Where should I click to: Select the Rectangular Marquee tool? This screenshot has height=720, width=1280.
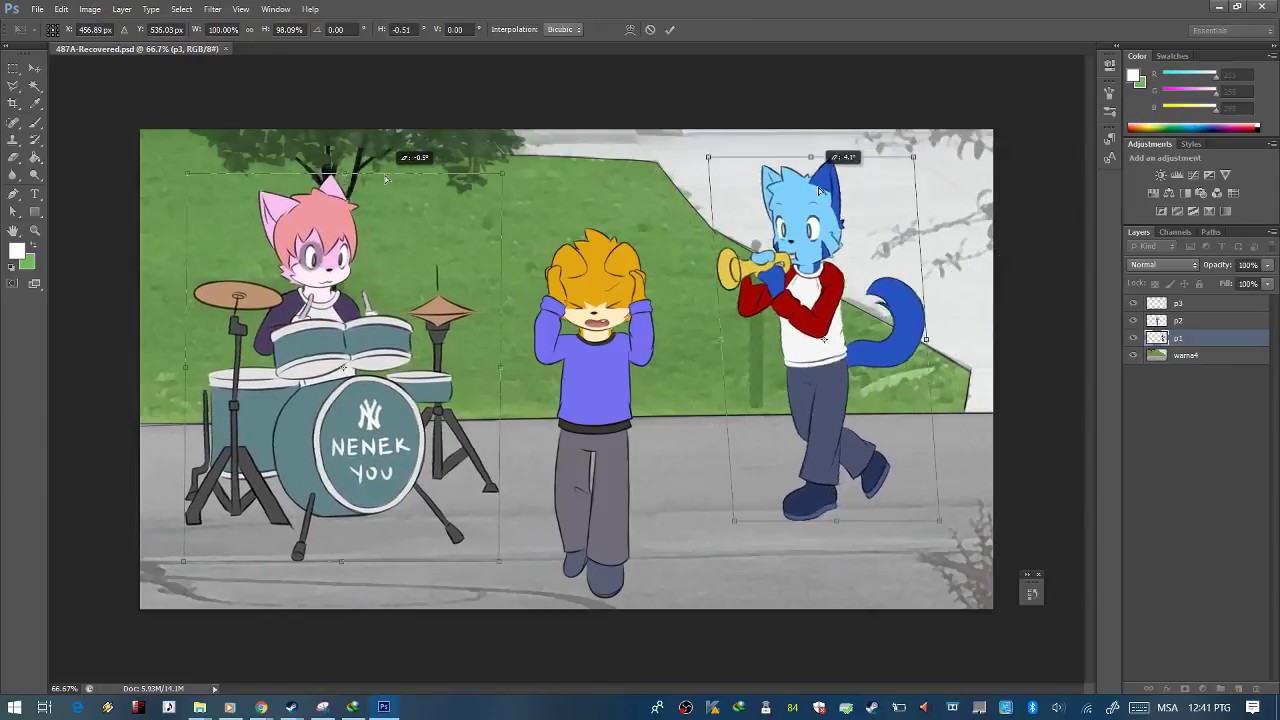(13, 68)
